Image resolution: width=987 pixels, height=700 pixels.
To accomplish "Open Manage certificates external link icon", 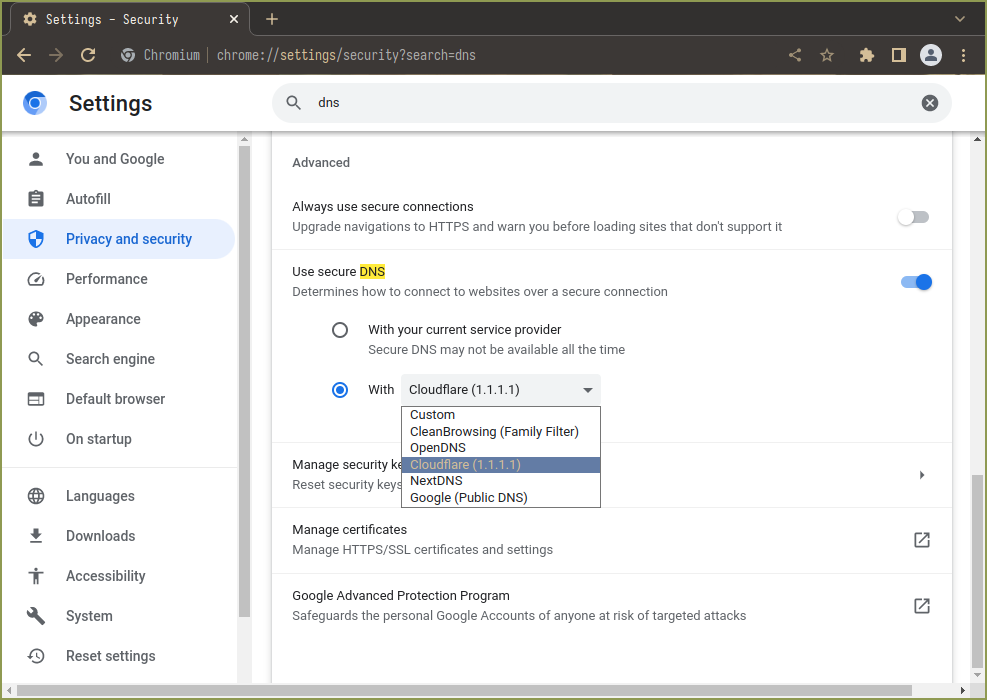I will [x=922, y=540].
